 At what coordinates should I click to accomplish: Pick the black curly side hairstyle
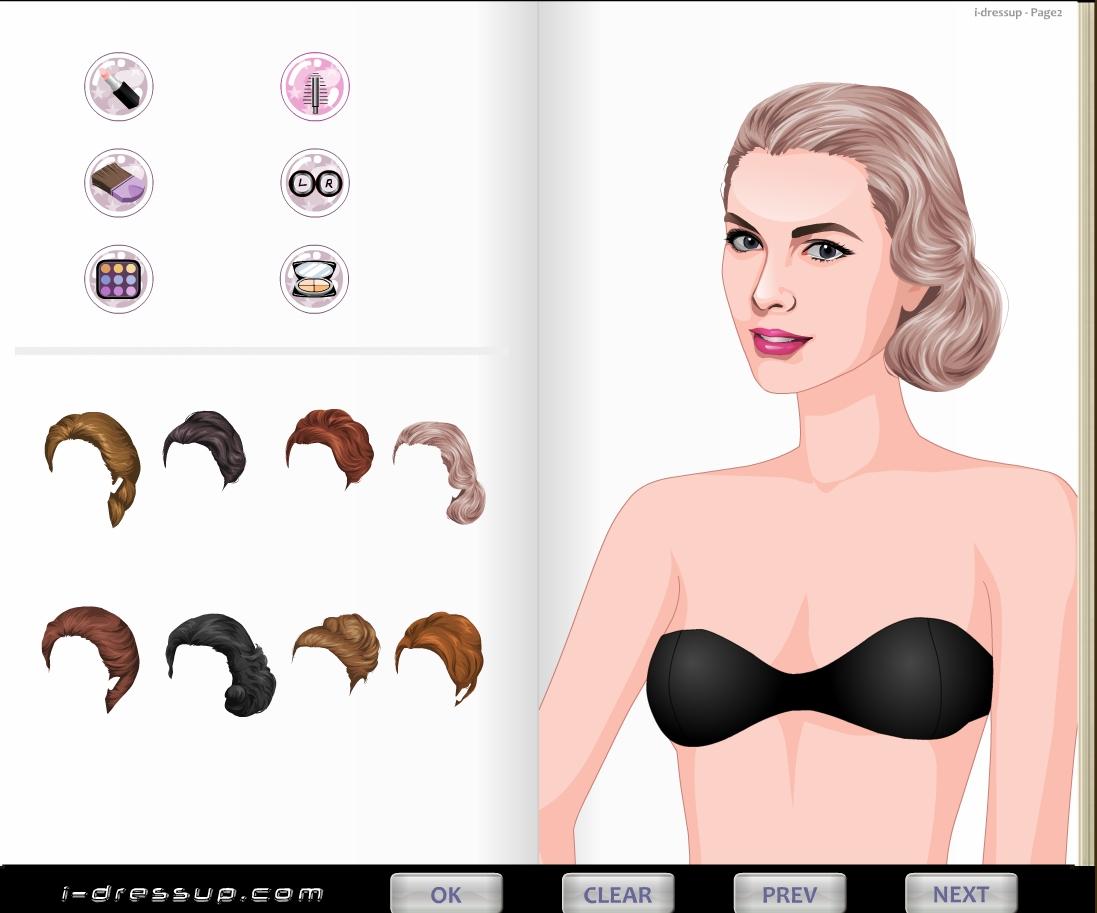click(x=221, y=660)
